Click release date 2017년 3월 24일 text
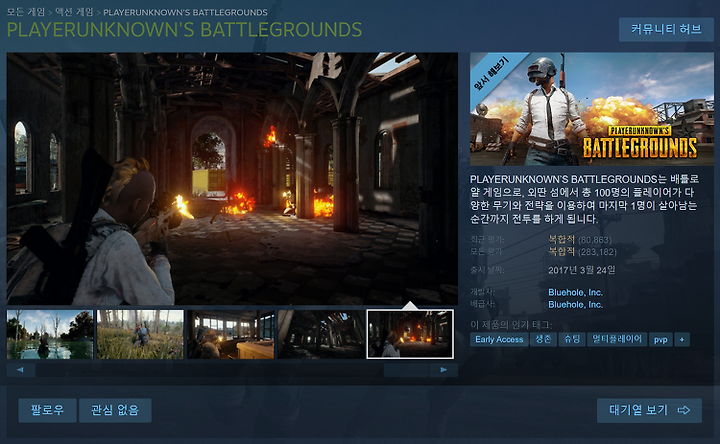Image resolution: width=720 pixels, height=444 pixels. [581, 270]
